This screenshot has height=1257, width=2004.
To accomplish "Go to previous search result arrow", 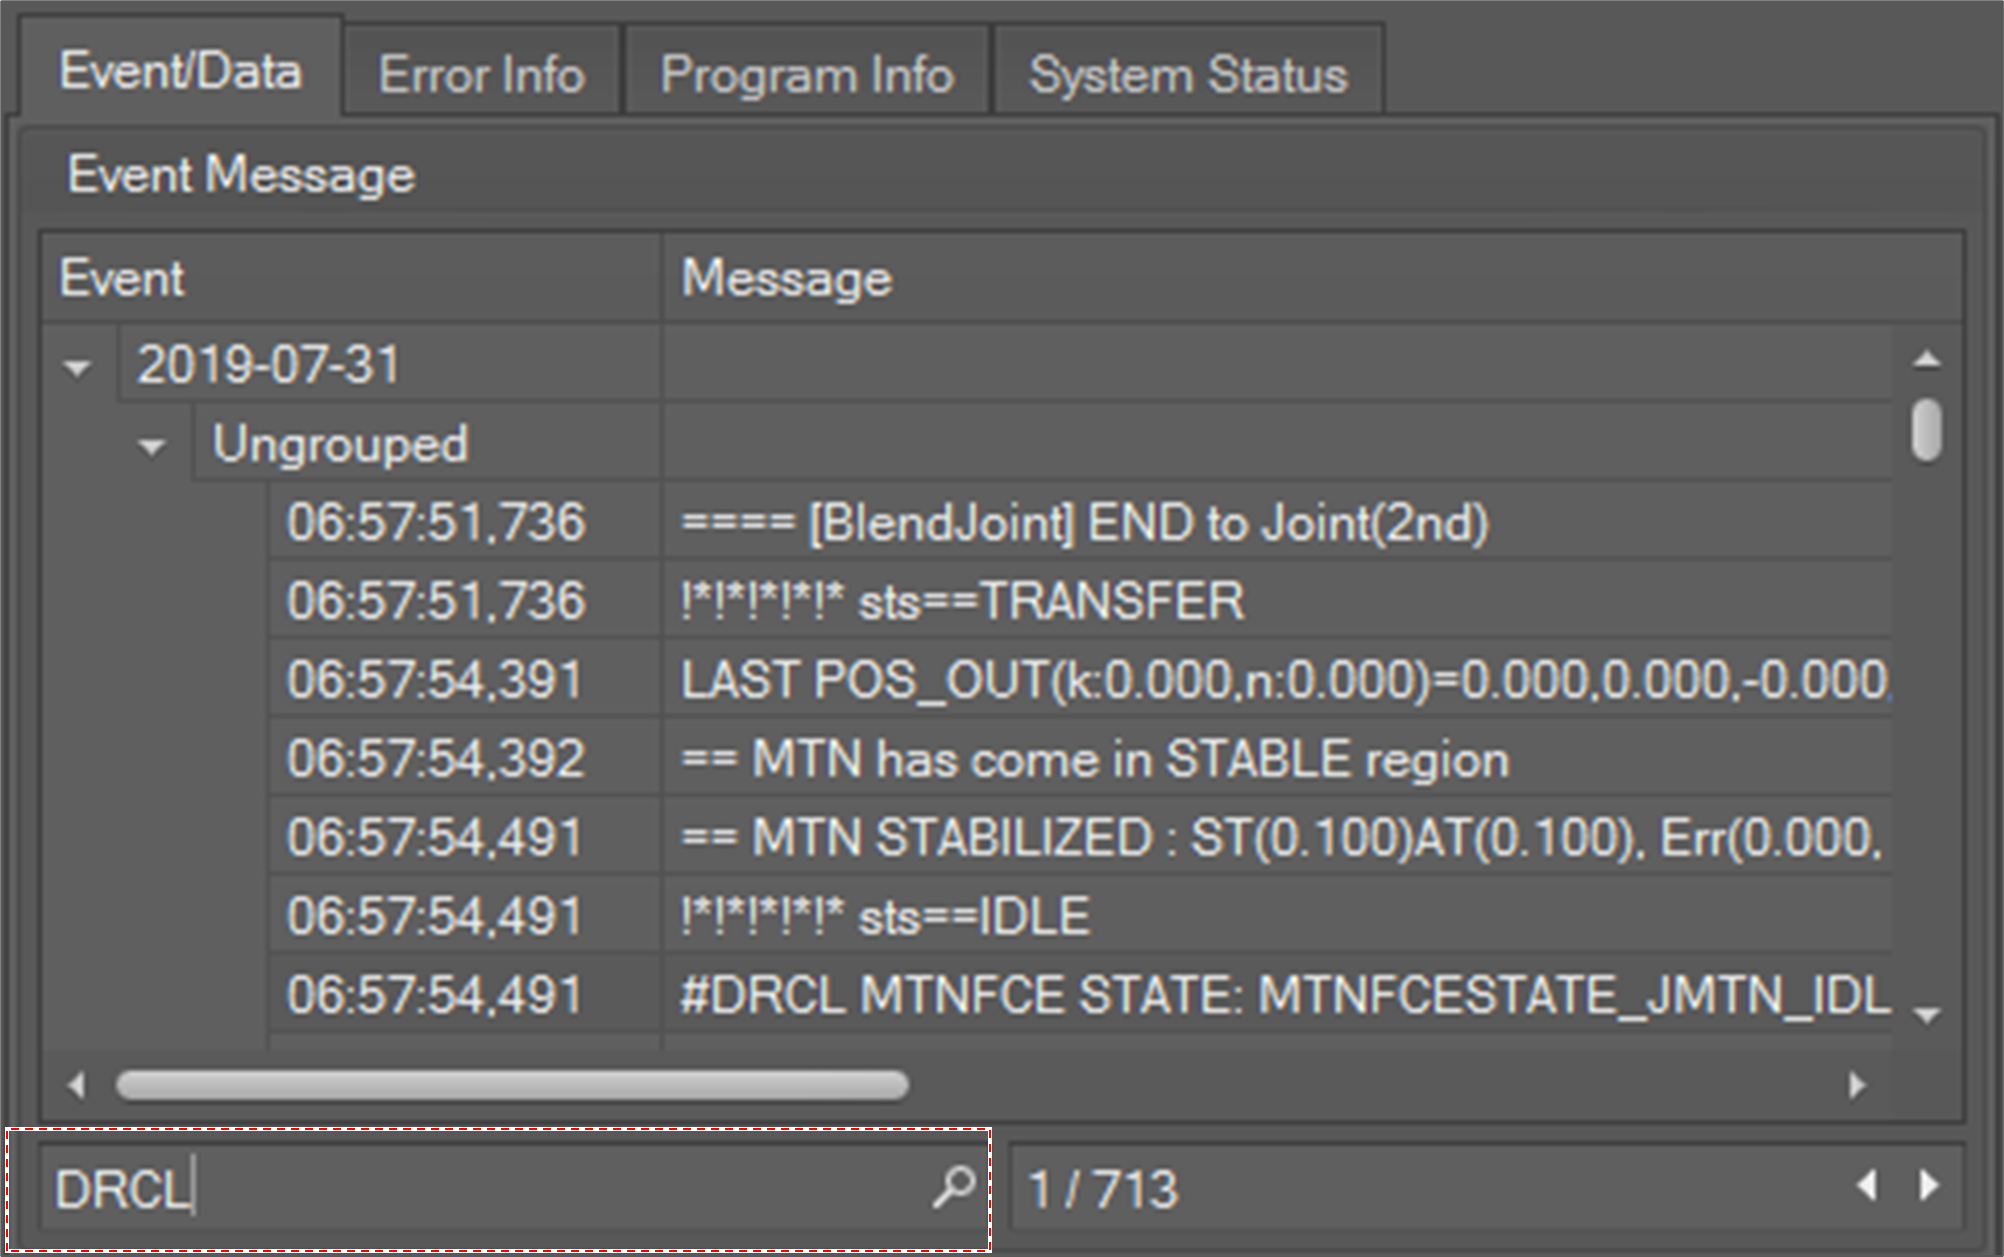I will click(1866, 1186).
